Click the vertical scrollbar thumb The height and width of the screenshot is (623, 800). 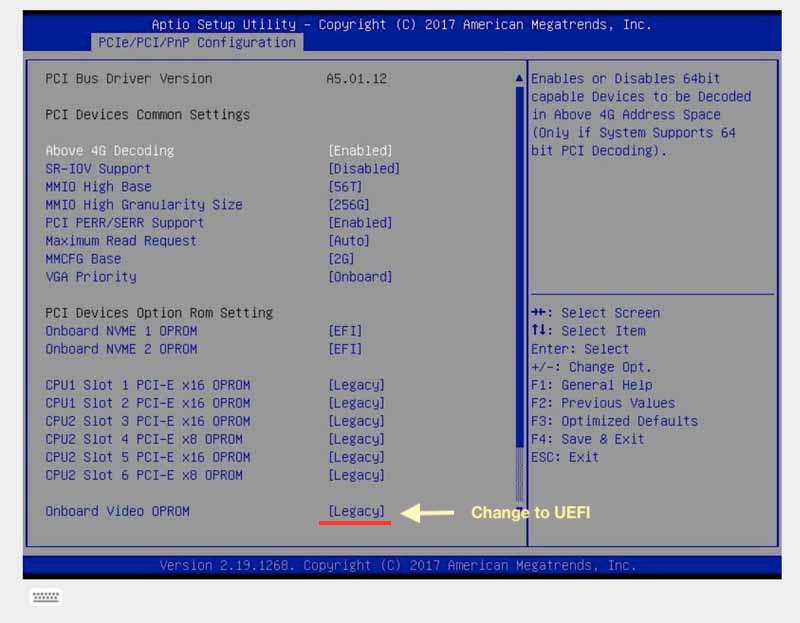pyautogui.click(x=519, y=266)
